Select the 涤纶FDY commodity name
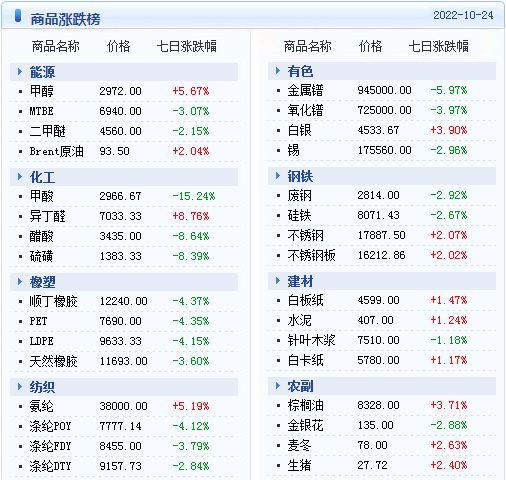The image size is (506, 480). coord(51,446)
